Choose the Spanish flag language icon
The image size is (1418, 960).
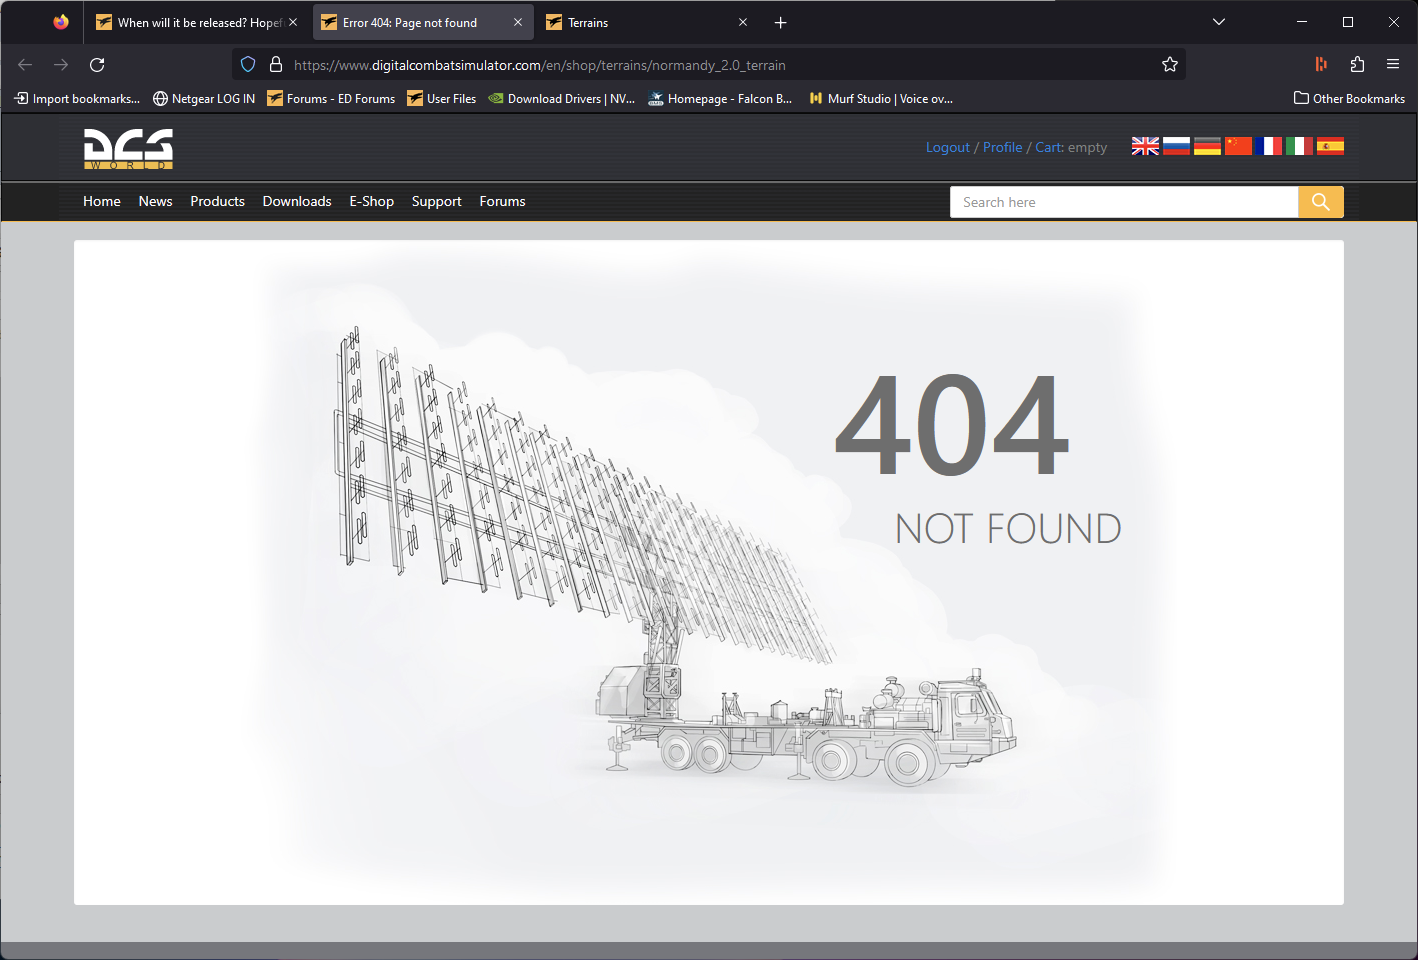[1330, 146]
